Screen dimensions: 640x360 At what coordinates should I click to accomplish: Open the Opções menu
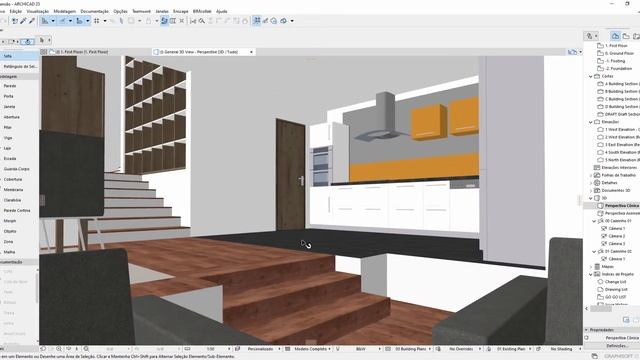tap(120, 11)
